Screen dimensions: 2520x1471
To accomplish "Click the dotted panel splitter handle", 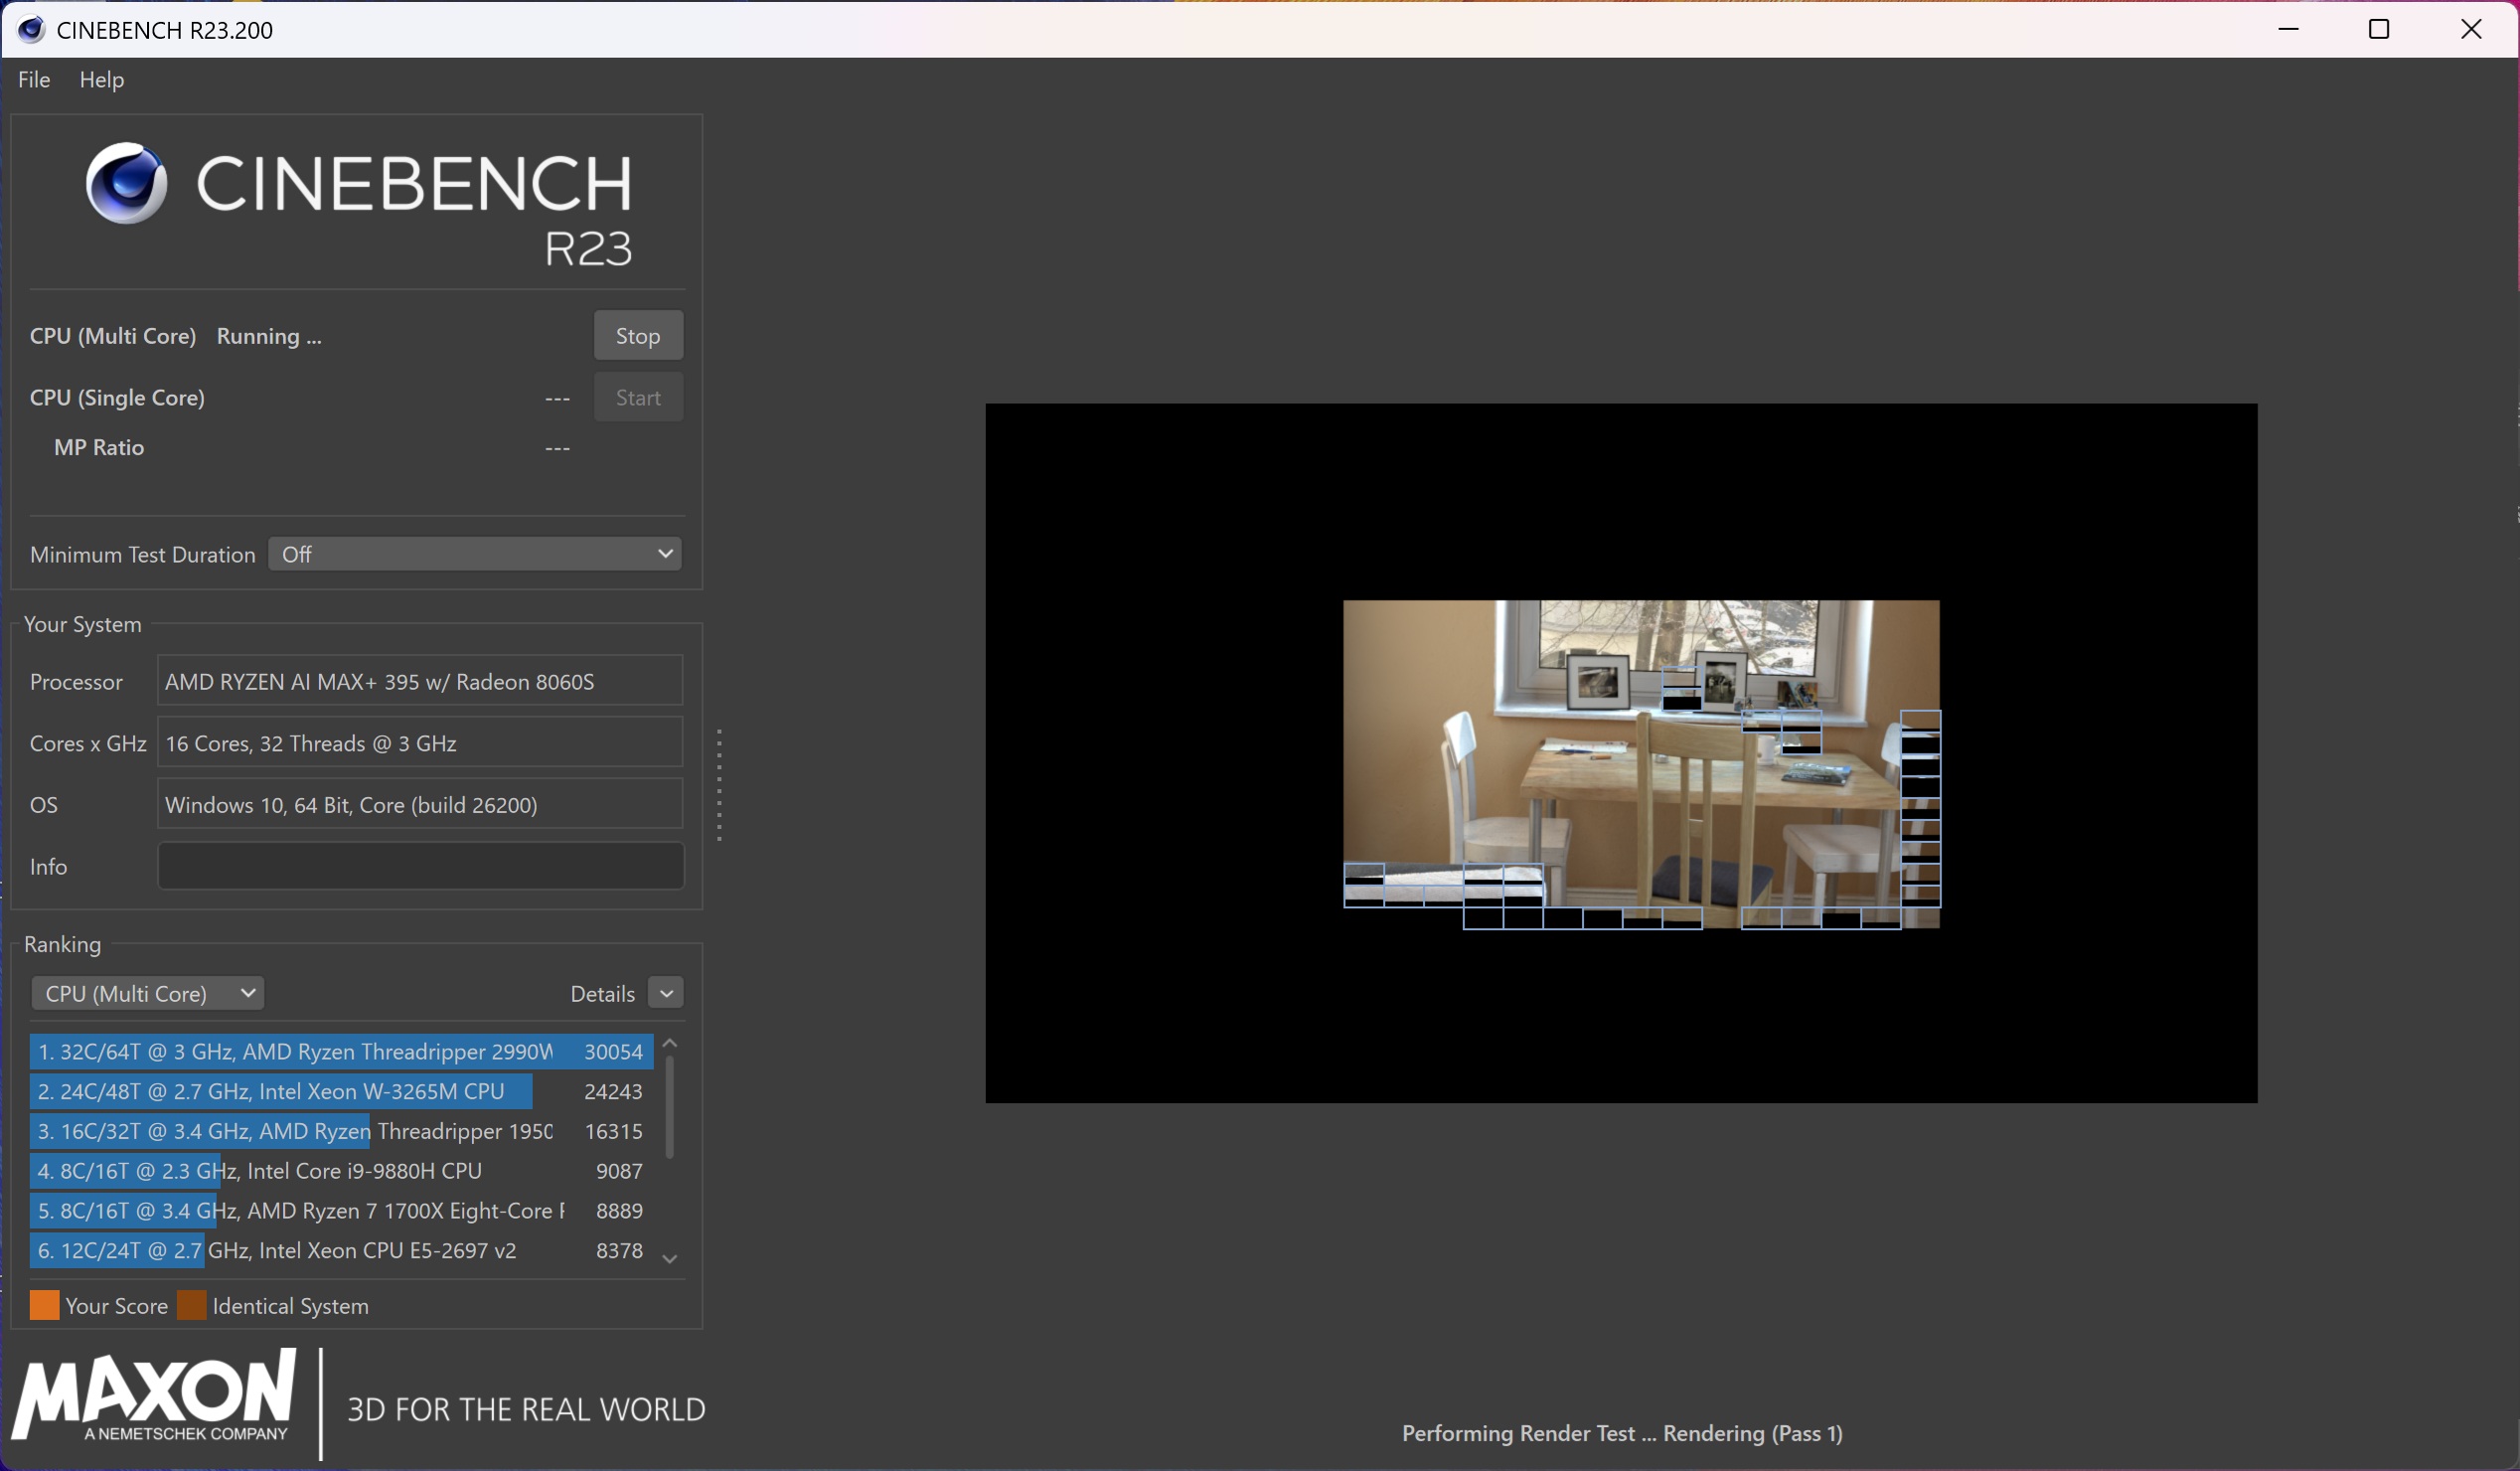I will point(719,785).
